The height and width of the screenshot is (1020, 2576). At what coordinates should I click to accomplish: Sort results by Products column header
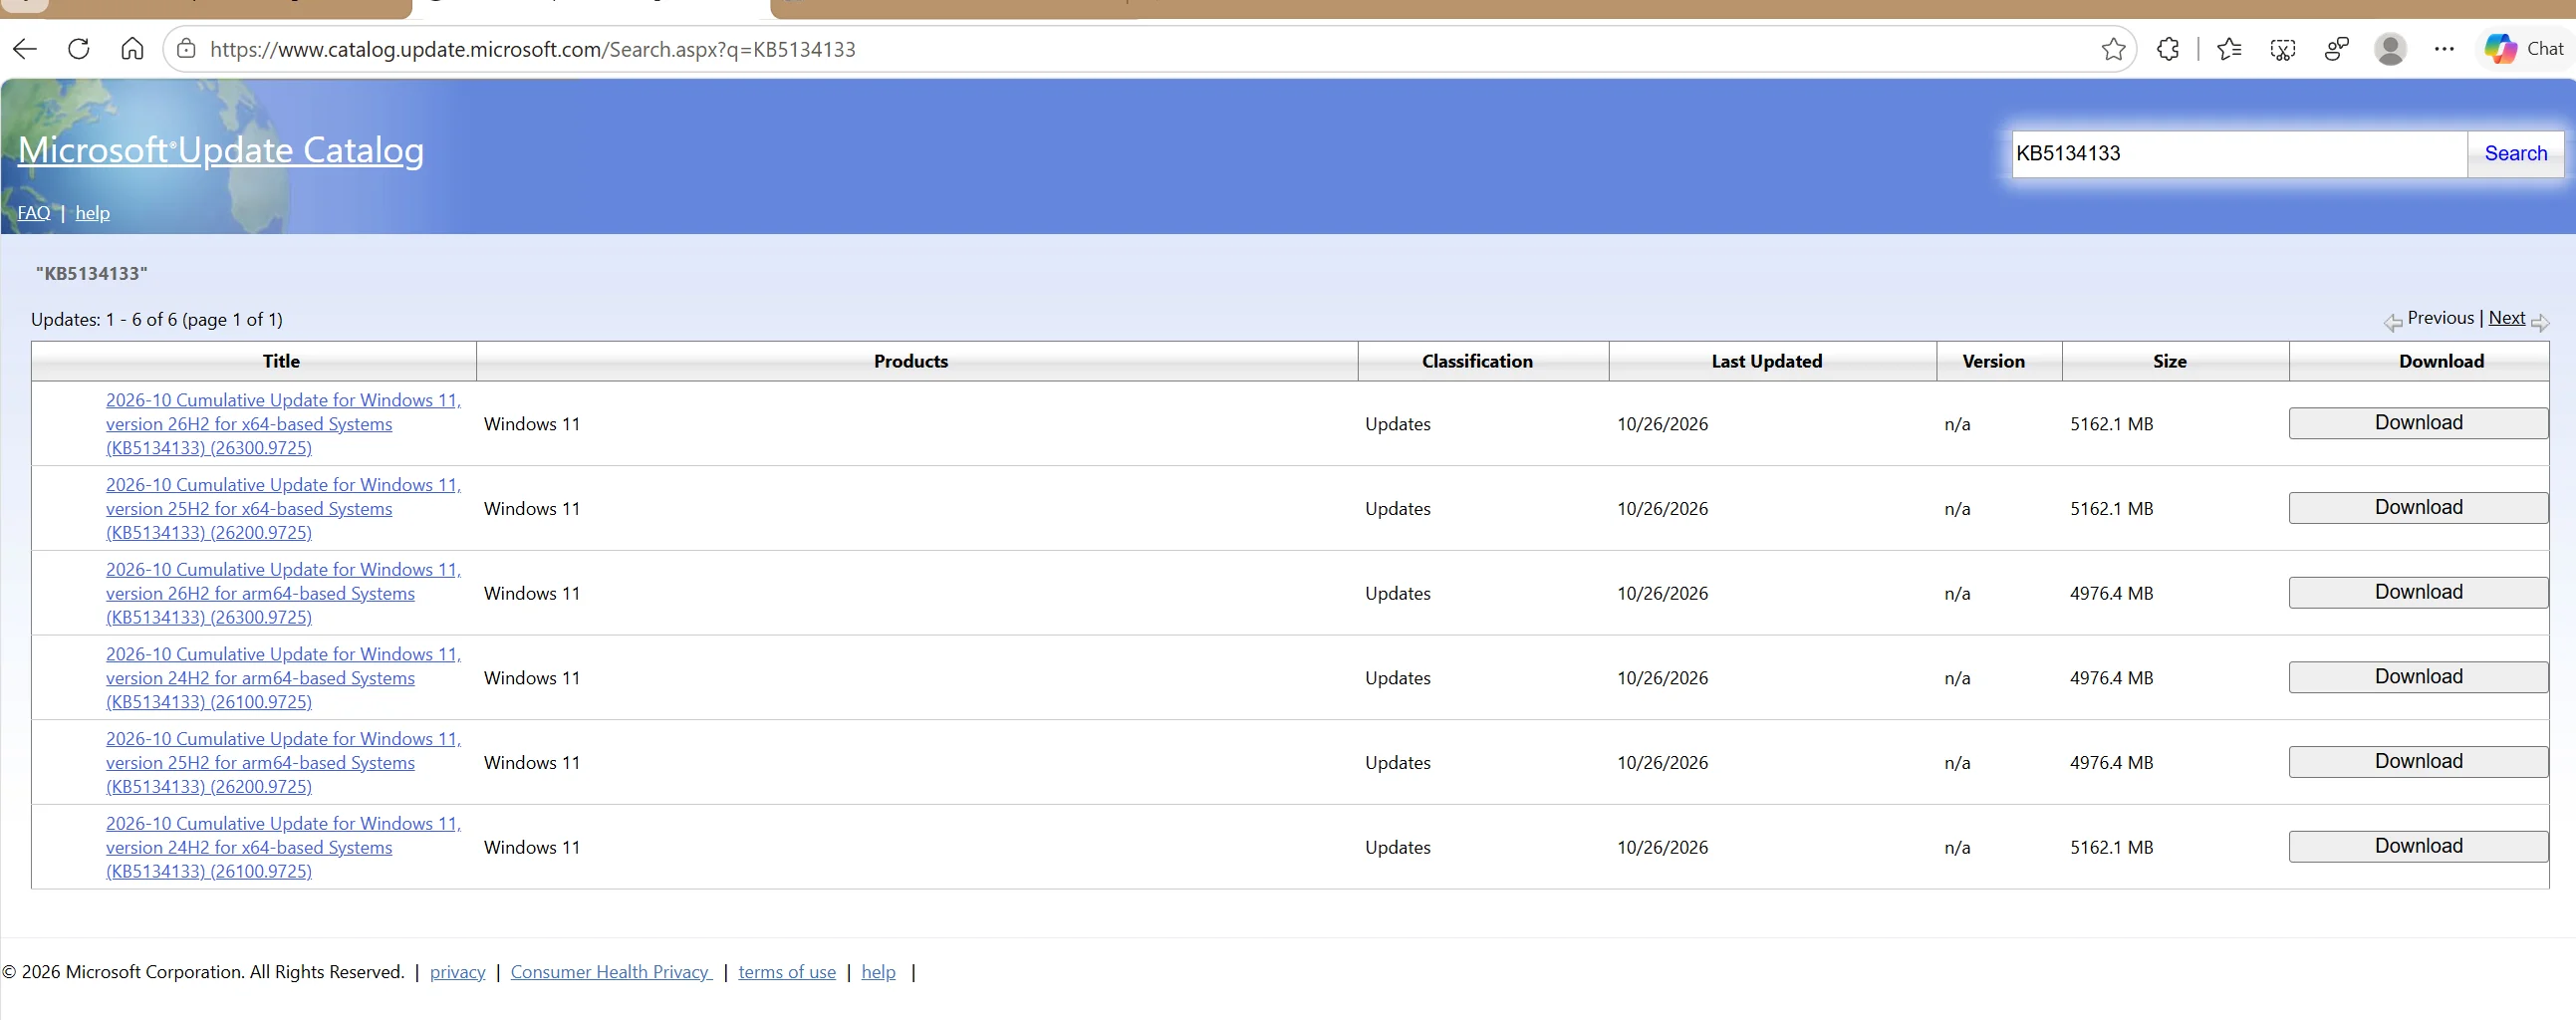(x=911, y=361)
